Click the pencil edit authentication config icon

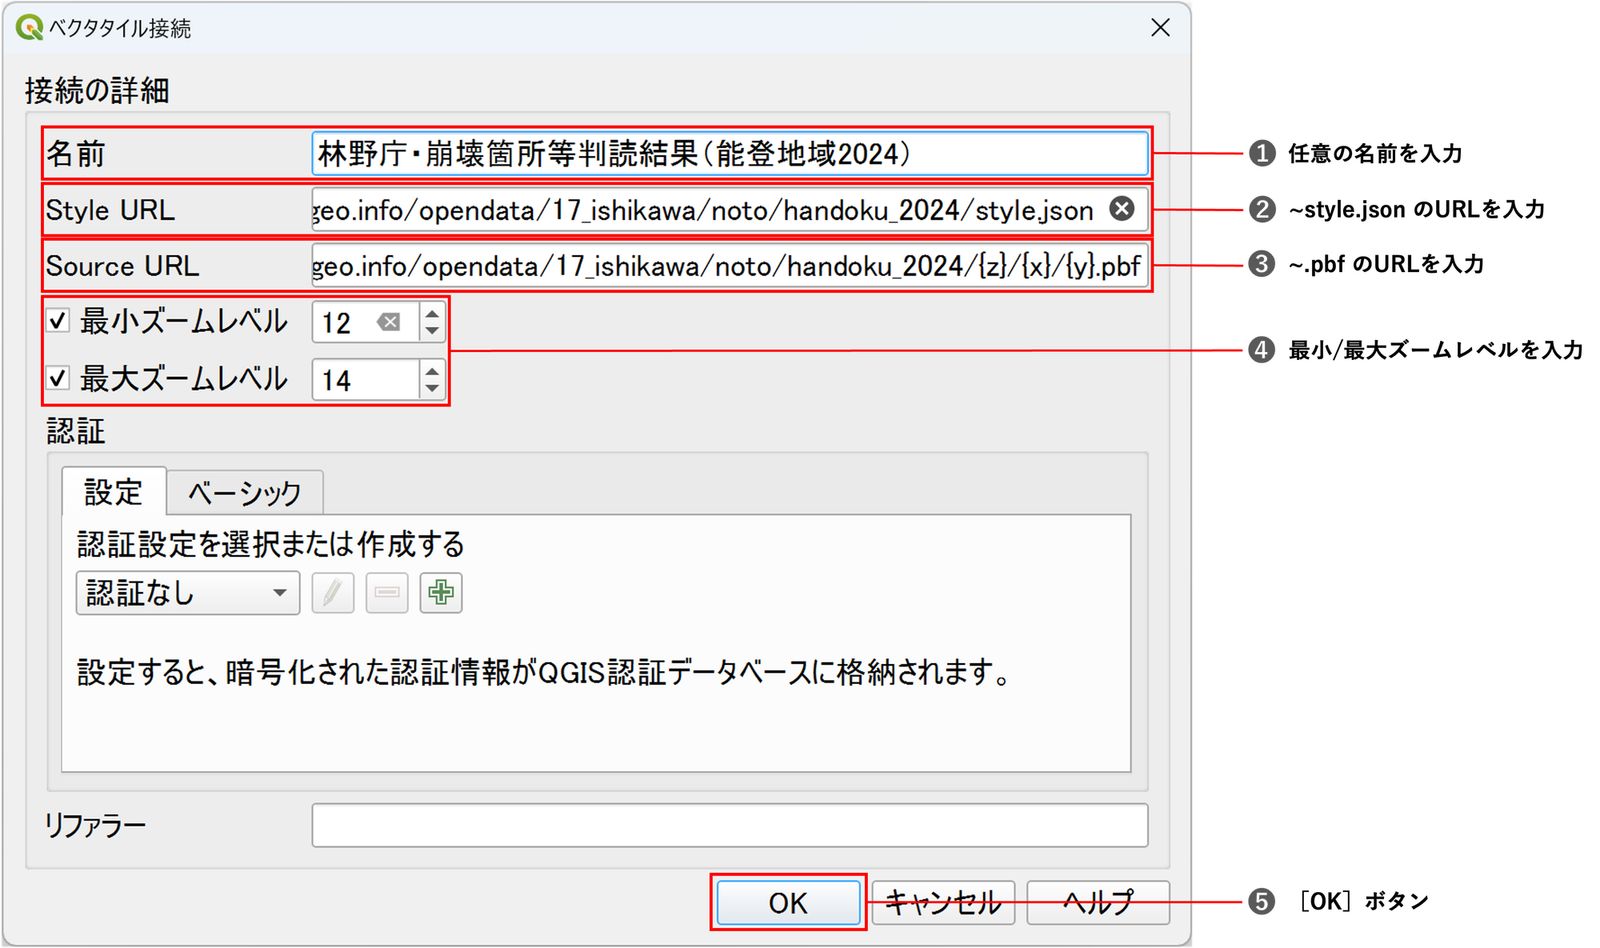pos(332,593)
